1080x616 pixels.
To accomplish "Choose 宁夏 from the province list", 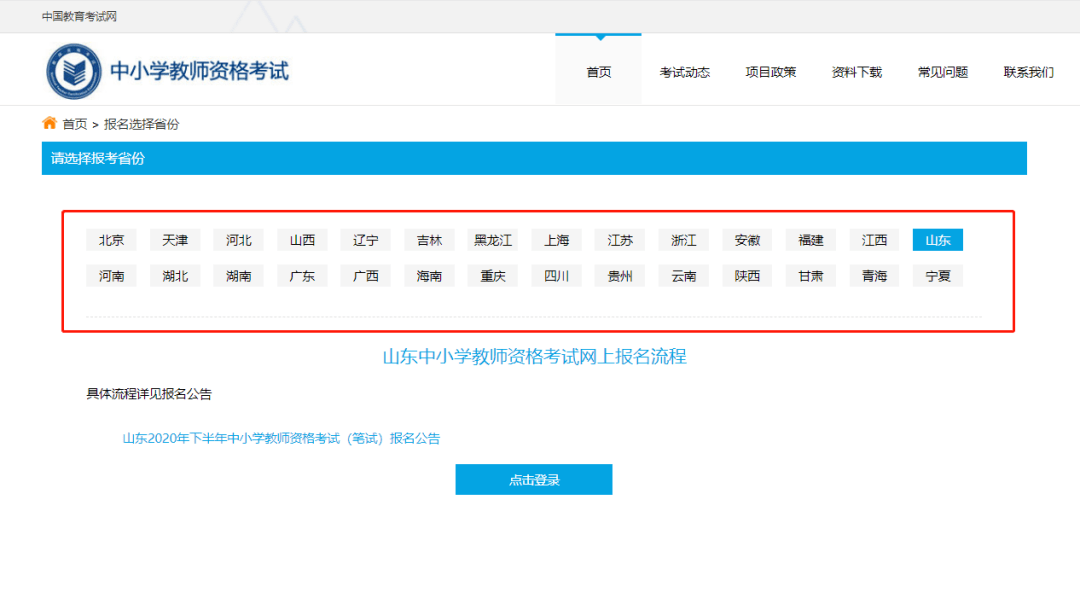I will point(938,276).
